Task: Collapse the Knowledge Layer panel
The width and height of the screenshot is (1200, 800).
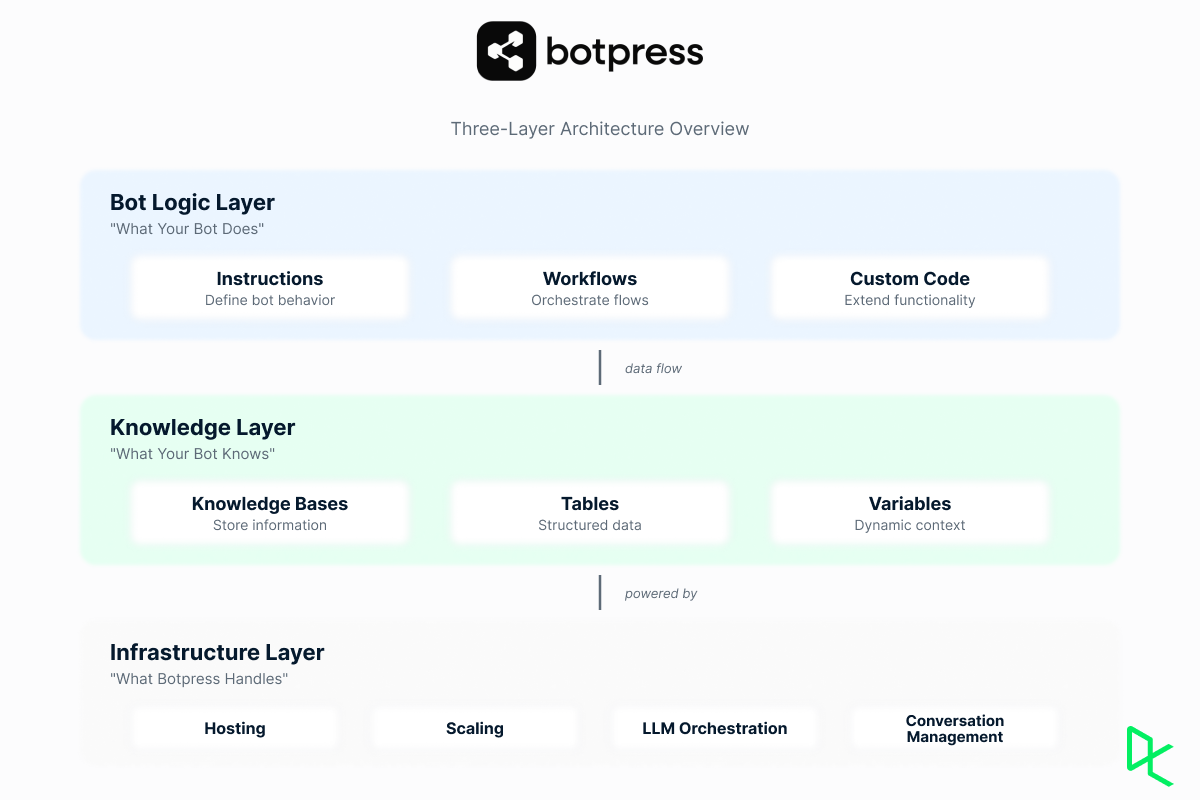Action: pos(202,427)
